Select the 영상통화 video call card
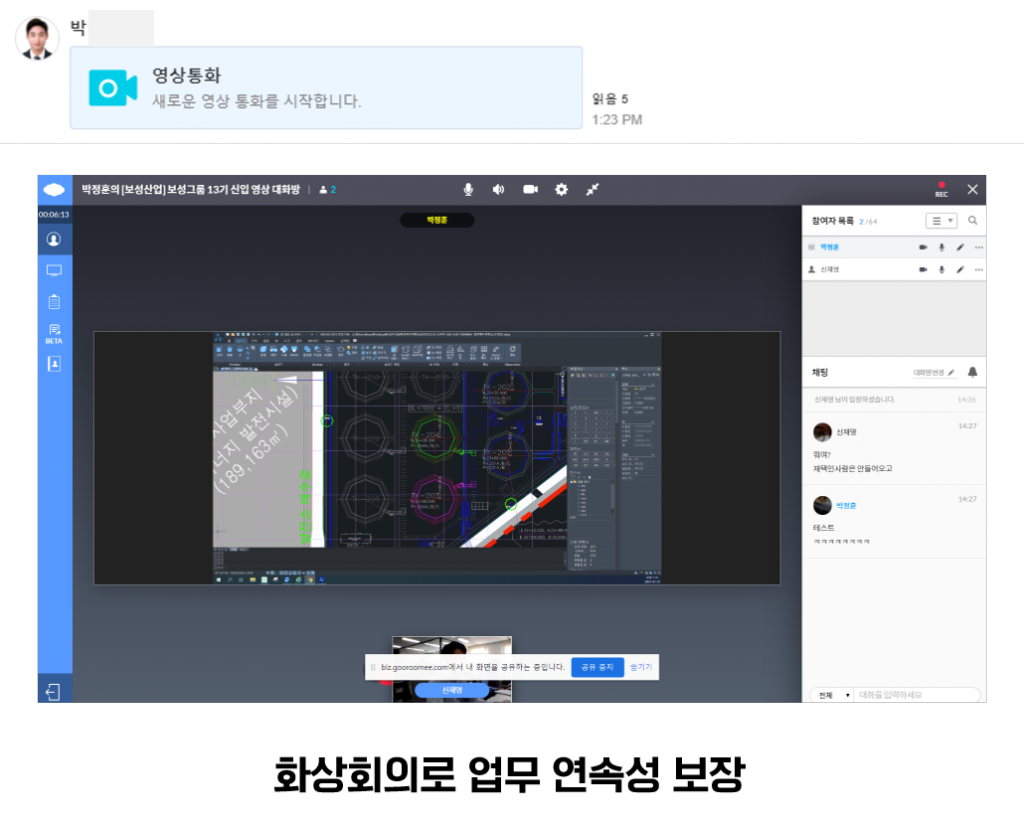 point(326,88)
